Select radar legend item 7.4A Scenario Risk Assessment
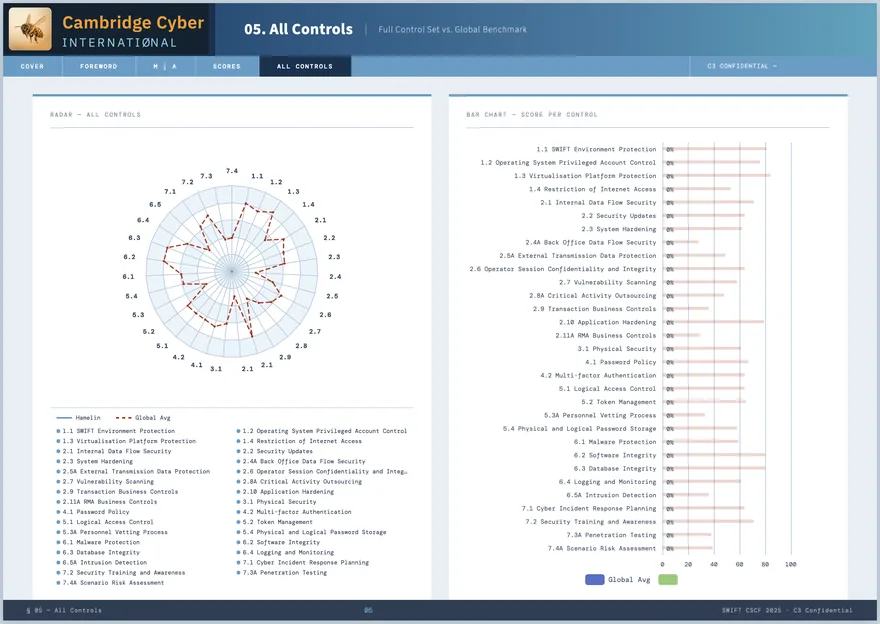This screenshot has width=880, height=624. 111,582
